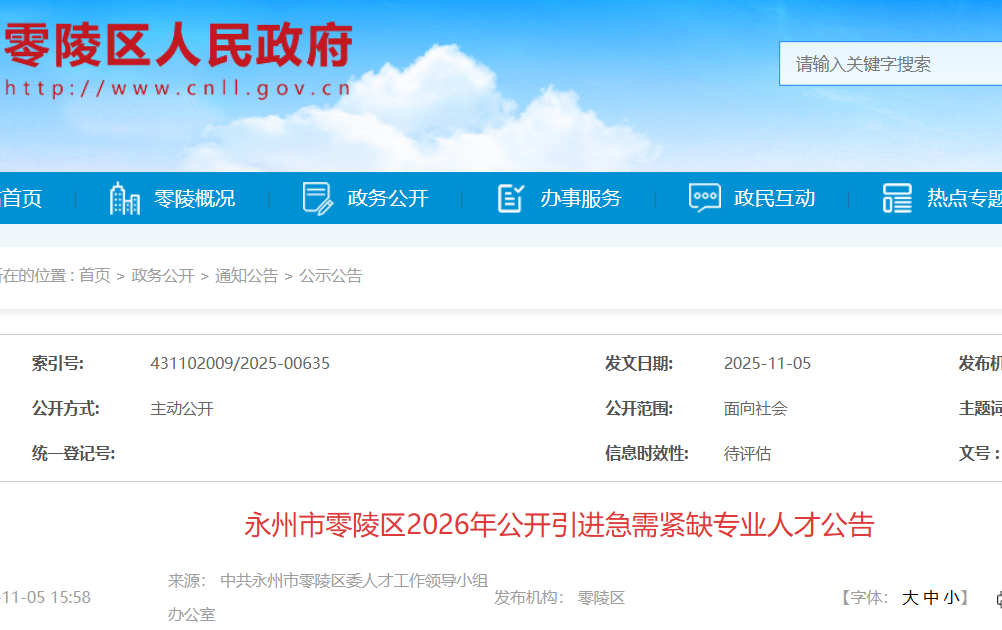
Task: Click 首页 in the breadcrumb path
Action: tap(95, 276)
